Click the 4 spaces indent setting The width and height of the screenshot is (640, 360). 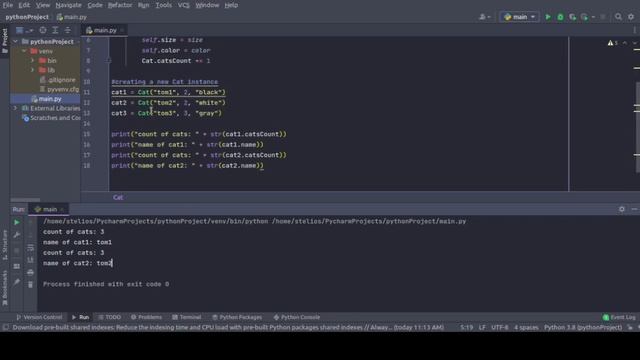click(x=526, y=327)
